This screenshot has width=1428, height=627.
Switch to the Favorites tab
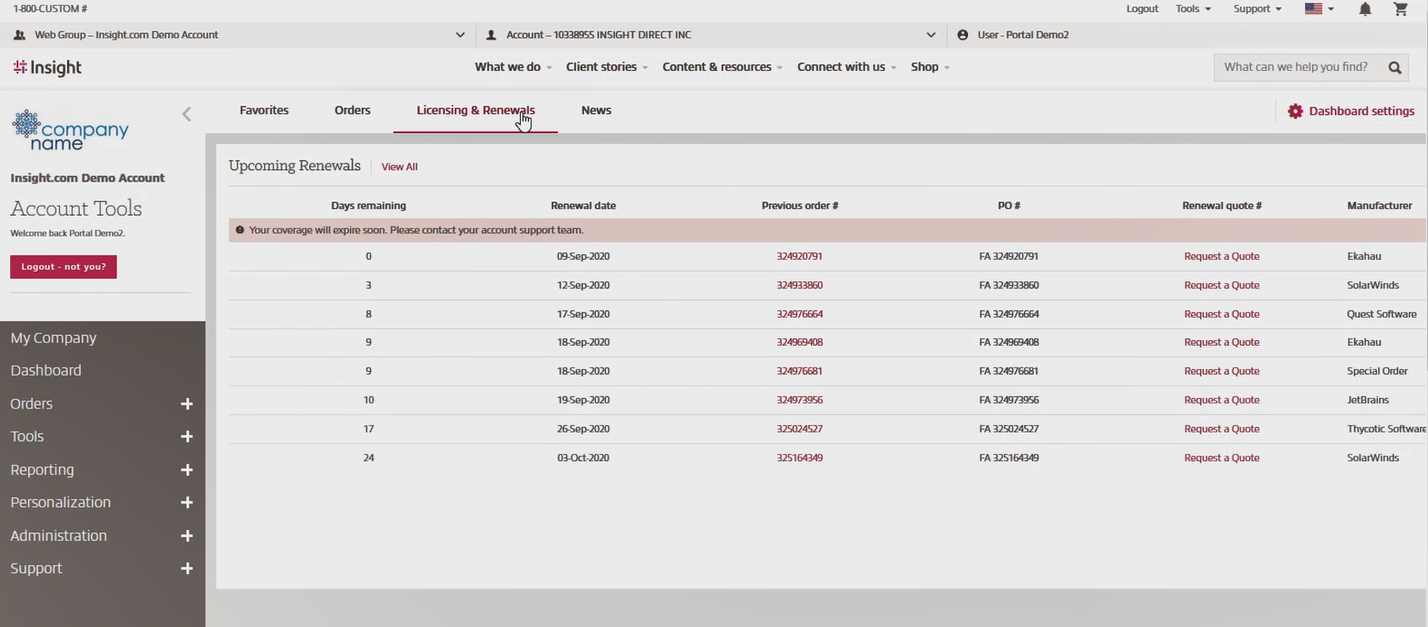pyautogui.click(x=264, y=110)
